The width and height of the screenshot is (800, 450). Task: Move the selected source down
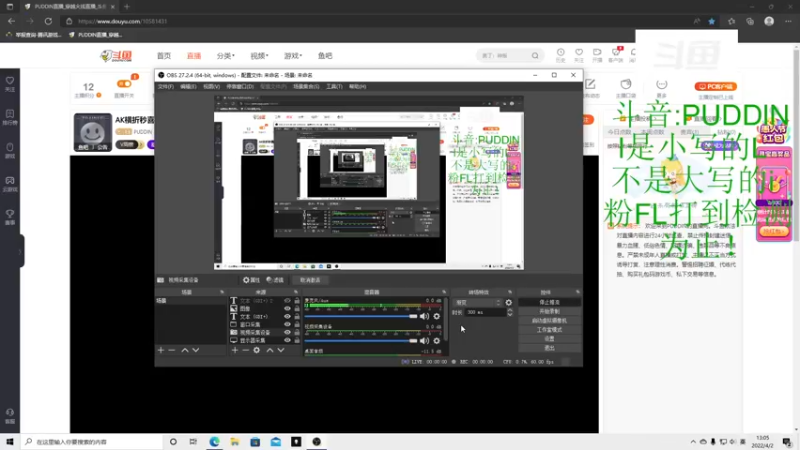(x=281, y=350)
